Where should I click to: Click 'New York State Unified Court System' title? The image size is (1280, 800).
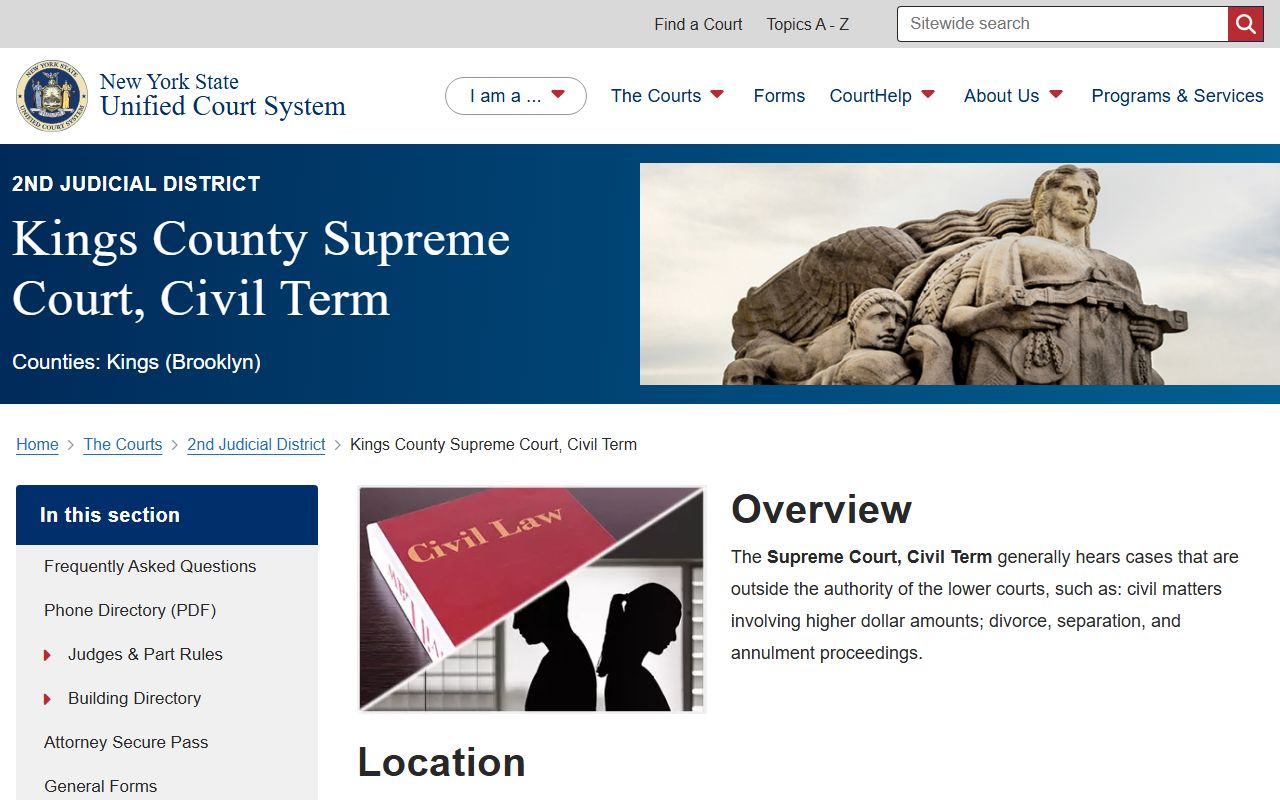pyautogui.click(x=223, y=95)
